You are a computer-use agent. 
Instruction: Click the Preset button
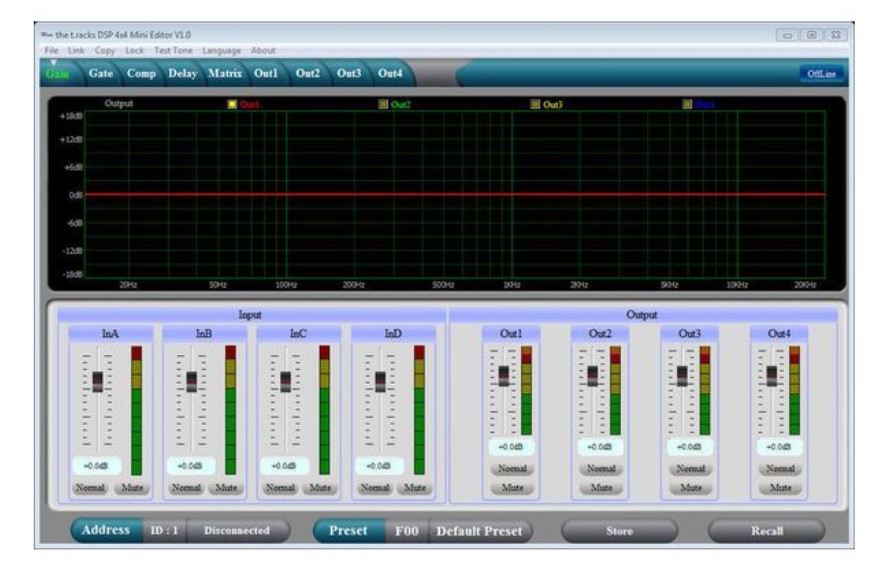(348, 531)
